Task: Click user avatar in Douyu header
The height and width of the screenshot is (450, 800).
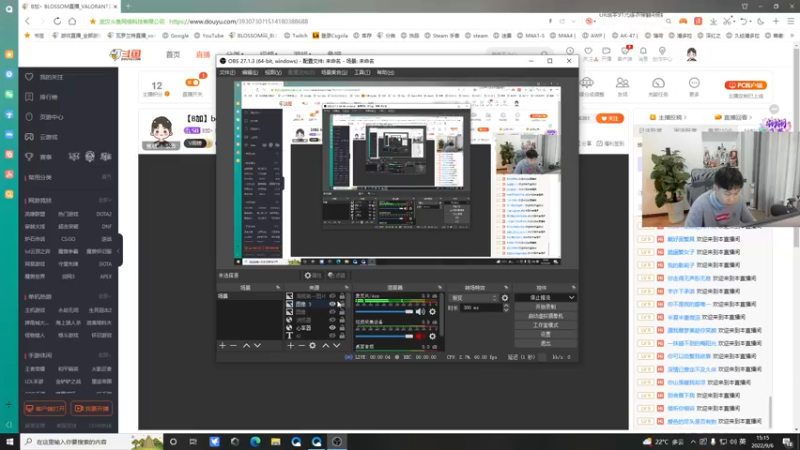Action: 691,54
